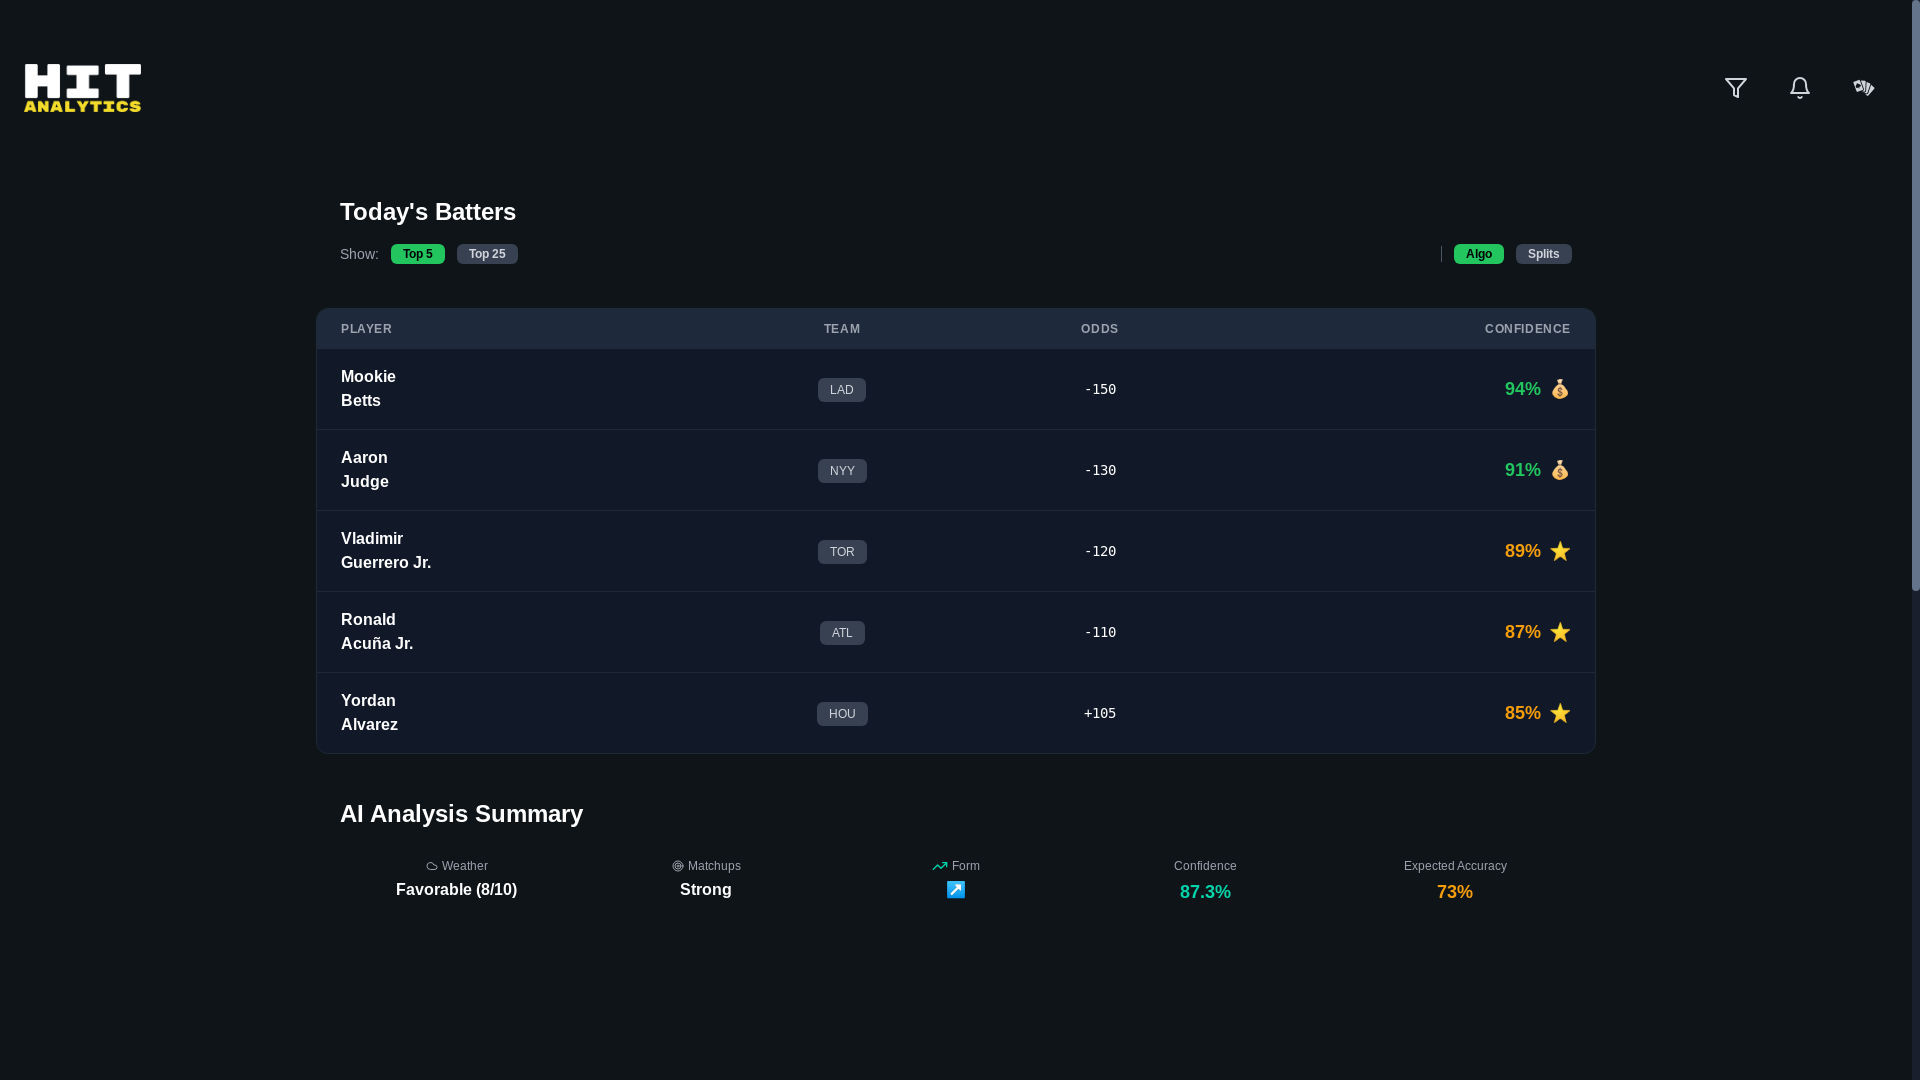Click money bag icon in Aaron Judge row
Viewport: 1920px width, 1080px height.
tap(1560, 470)
